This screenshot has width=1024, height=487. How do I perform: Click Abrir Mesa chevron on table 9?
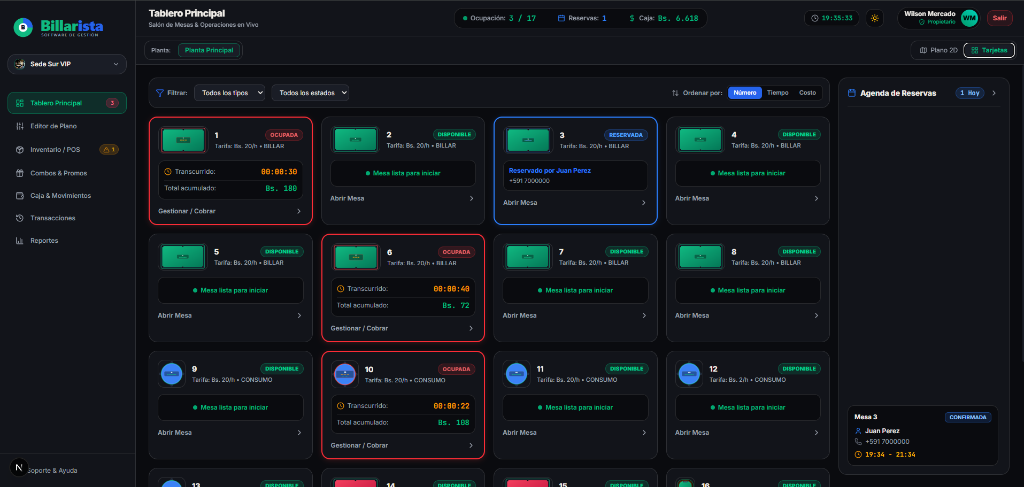pos(298,432)
